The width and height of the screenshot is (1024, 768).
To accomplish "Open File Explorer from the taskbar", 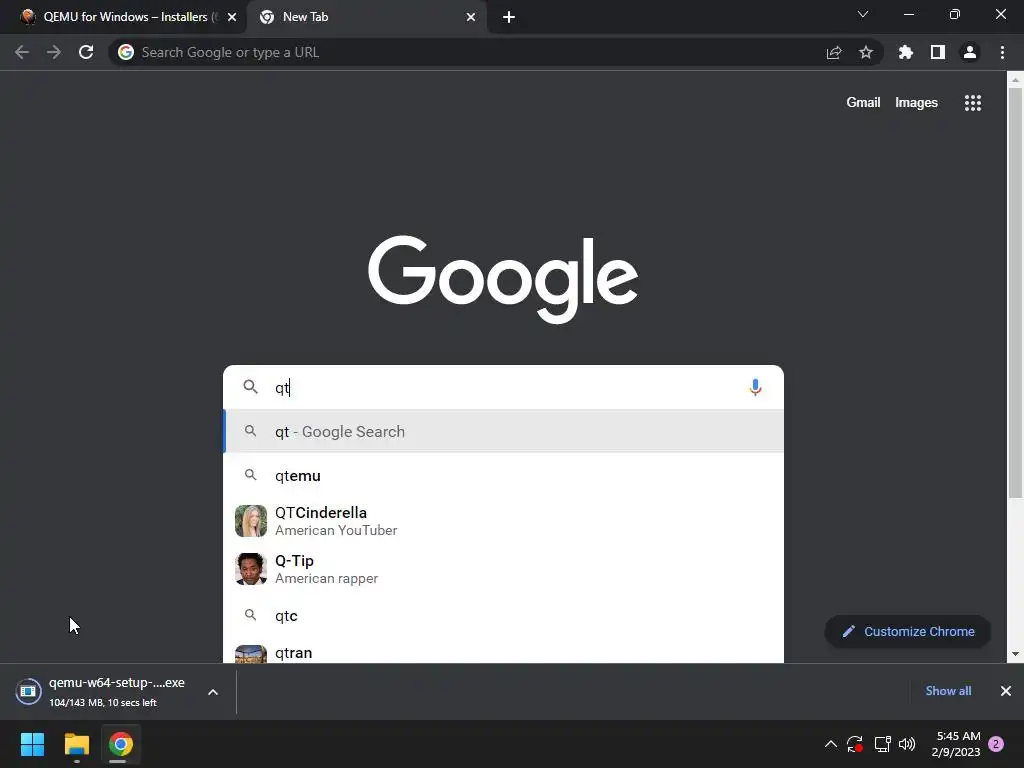I will coord(76,744).
